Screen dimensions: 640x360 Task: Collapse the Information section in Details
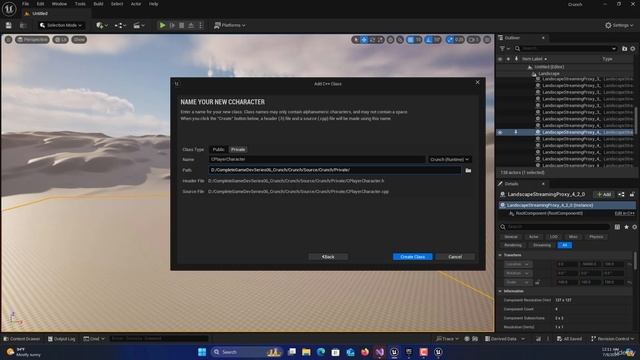(500, 291)
